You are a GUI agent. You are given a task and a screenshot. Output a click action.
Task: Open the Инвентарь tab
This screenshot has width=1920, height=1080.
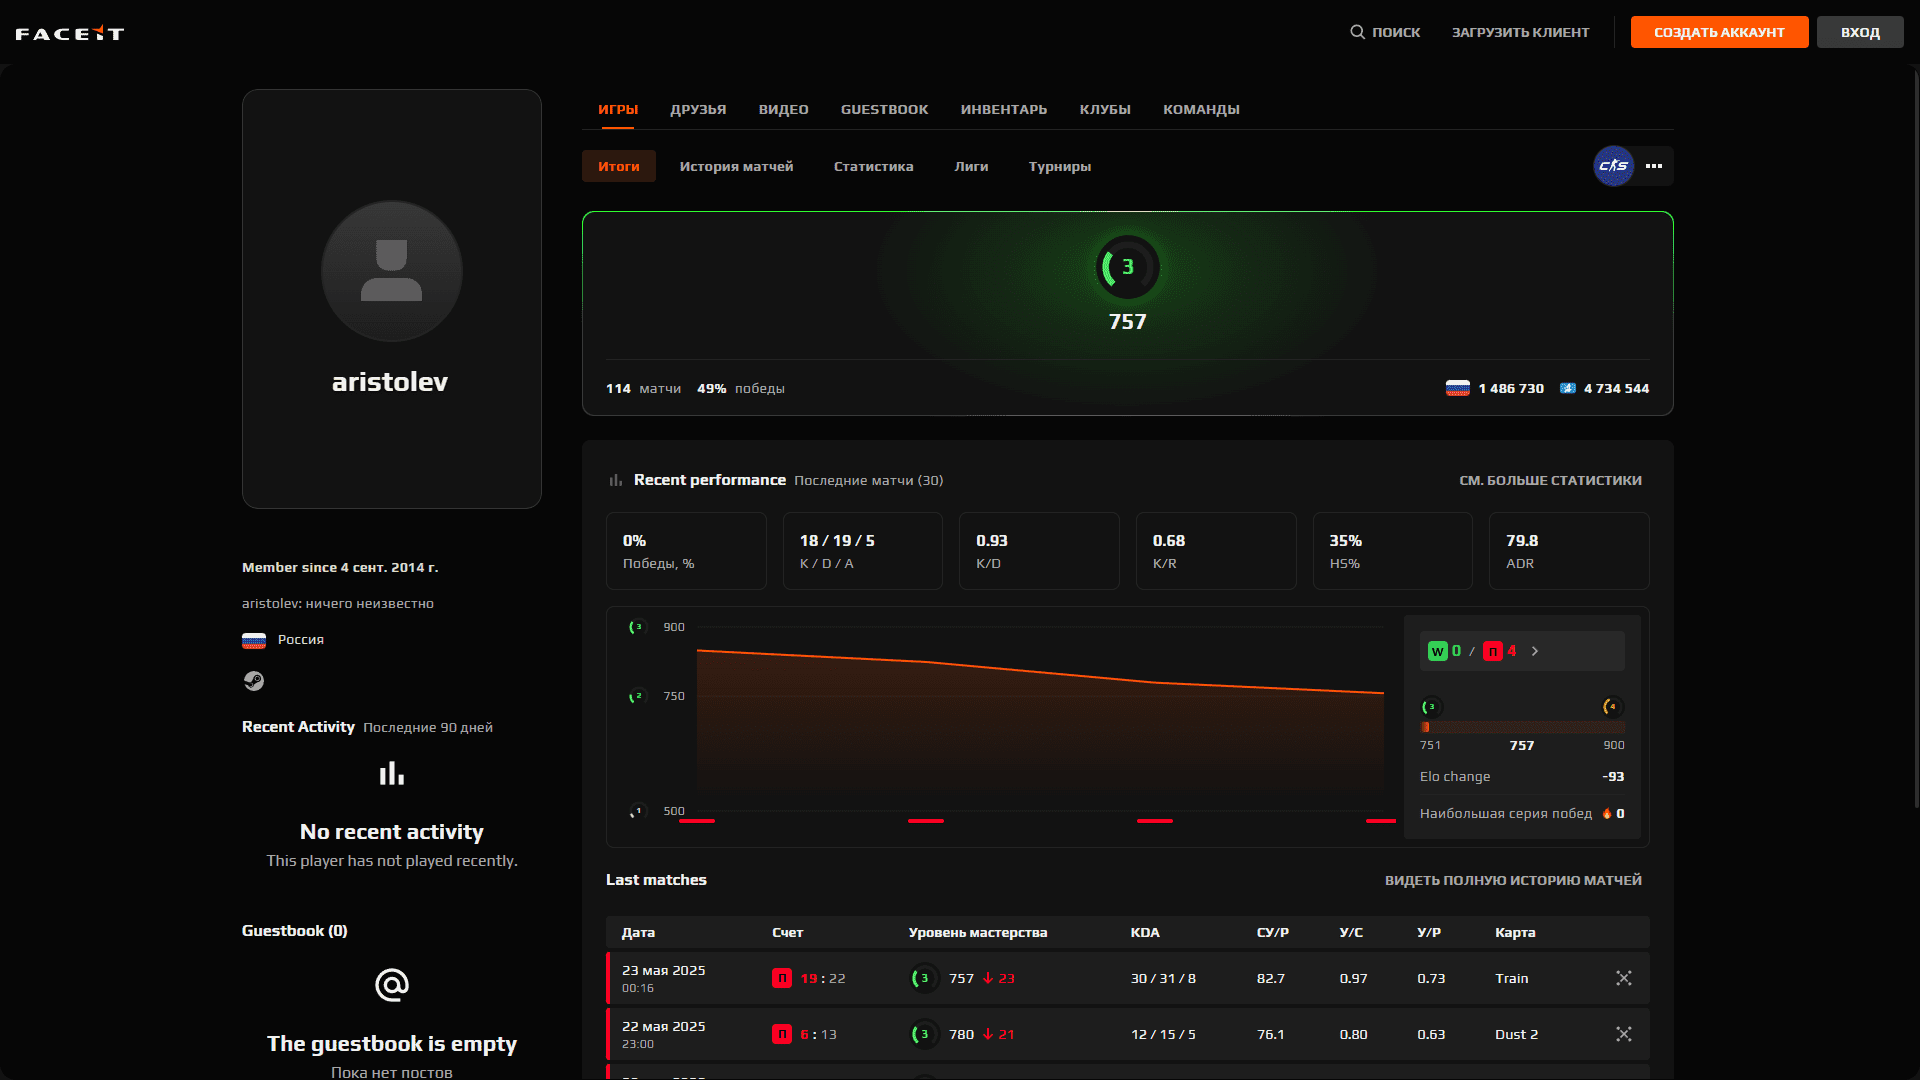[1003, 109]
